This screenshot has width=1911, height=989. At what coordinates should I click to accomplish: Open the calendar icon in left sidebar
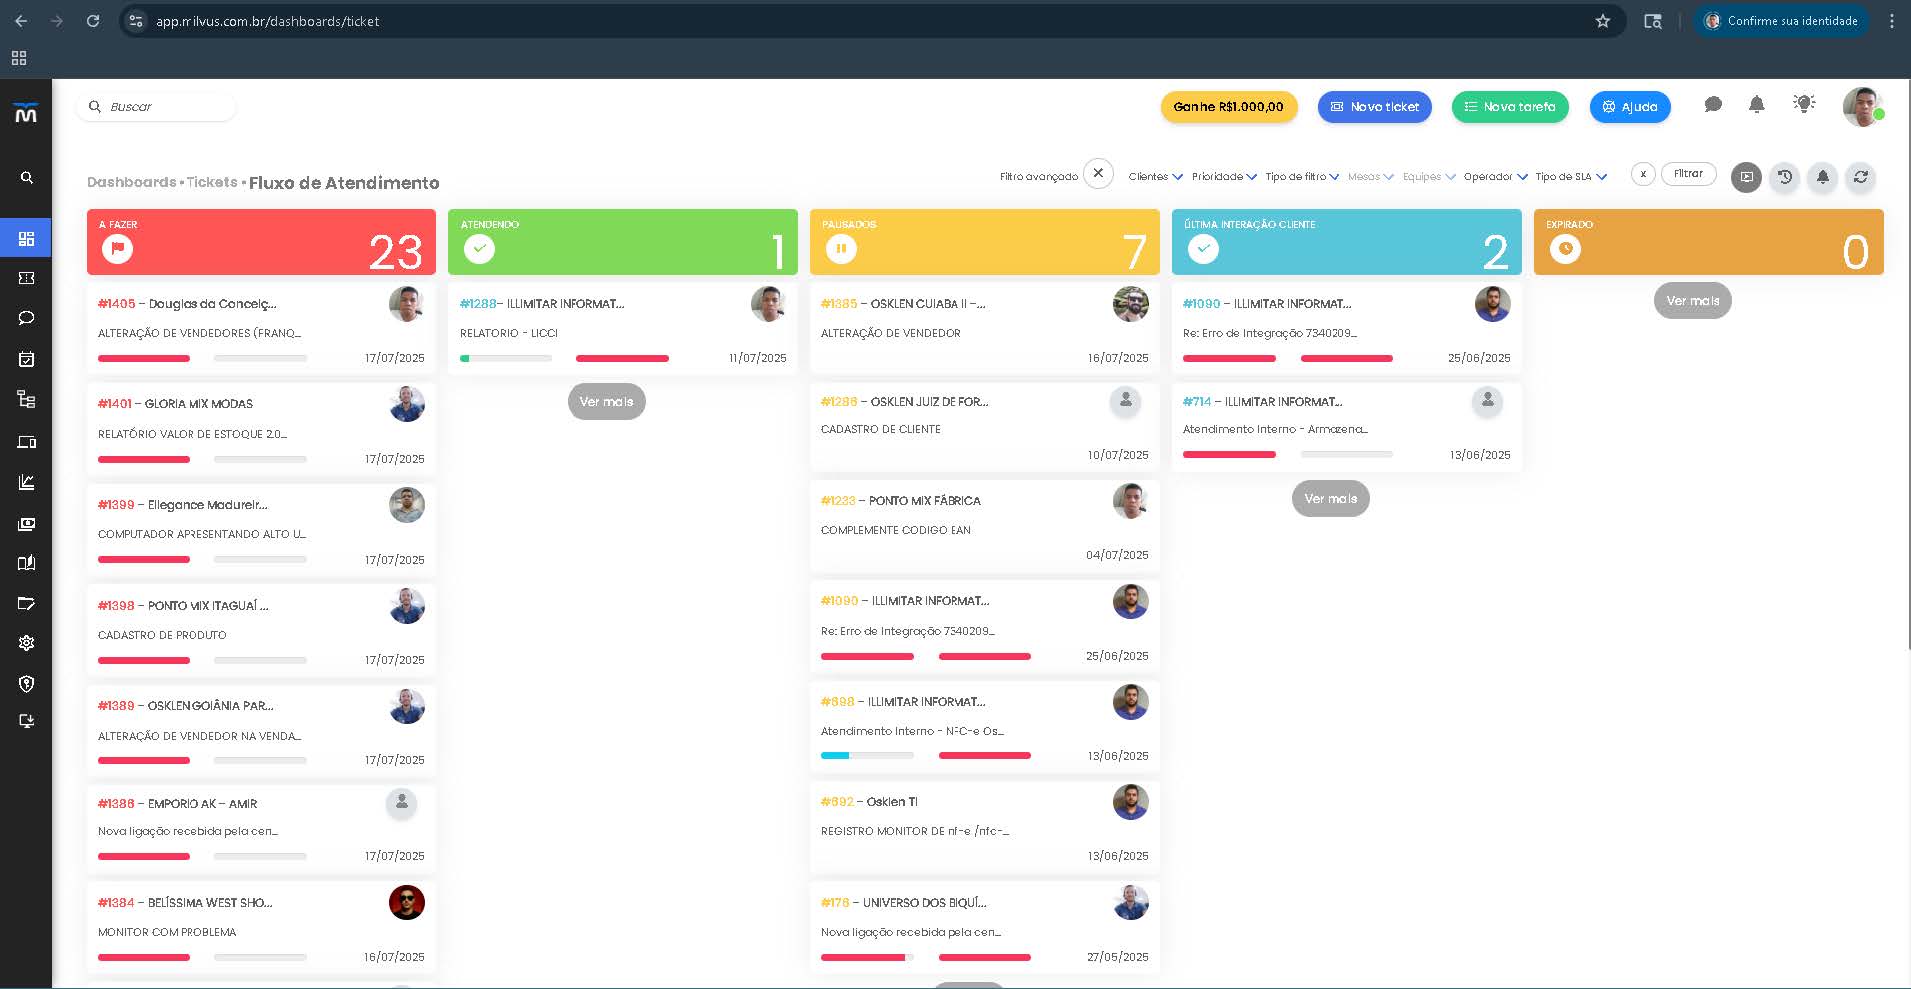tap(27, 359)
